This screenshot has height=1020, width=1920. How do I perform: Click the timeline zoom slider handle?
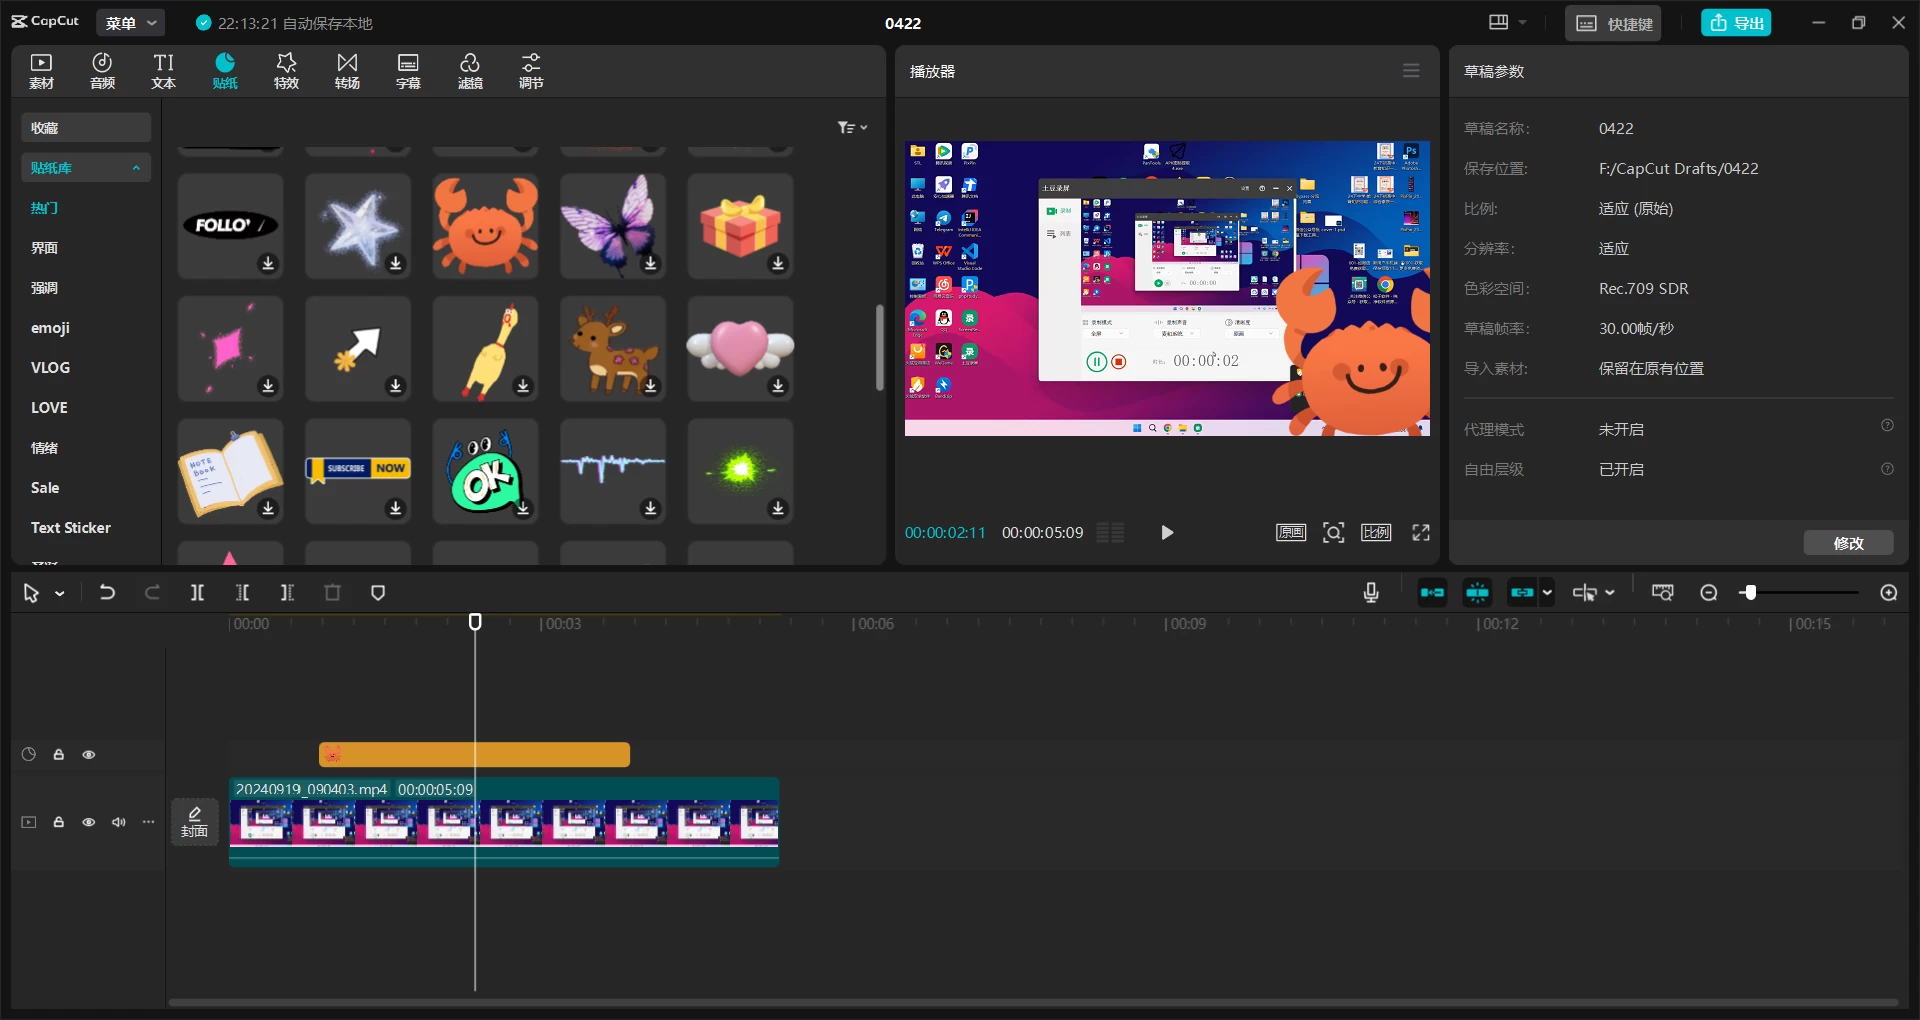point(1749,593)
